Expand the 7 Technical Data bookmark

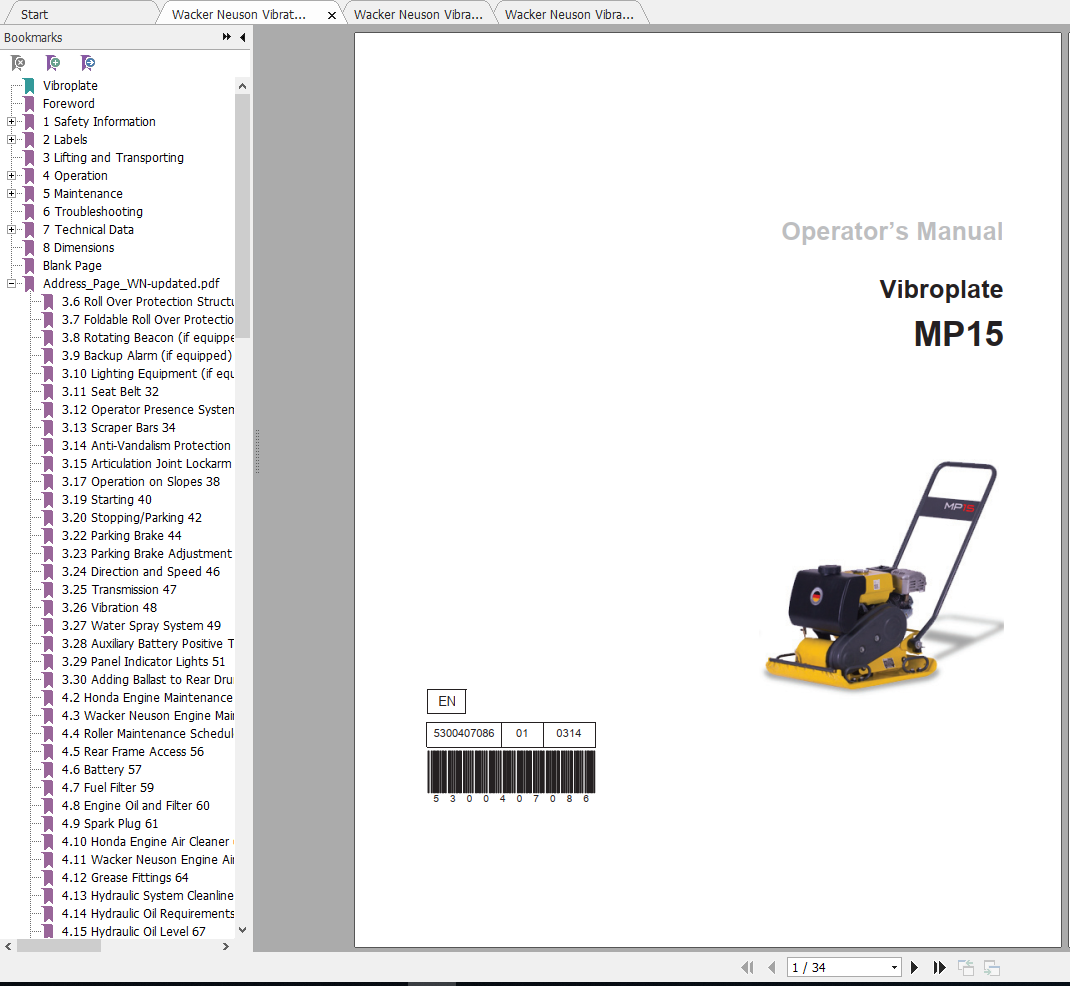pyautogui.click(x=12, y=229)
